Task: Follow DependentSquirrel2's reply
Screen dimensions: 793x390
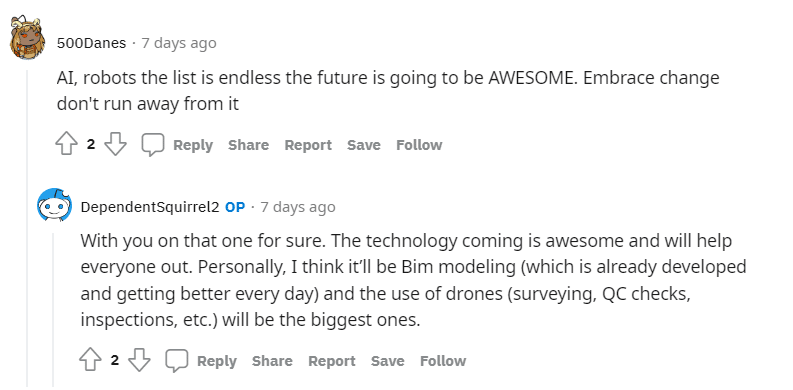Action: tap(443, 361)
